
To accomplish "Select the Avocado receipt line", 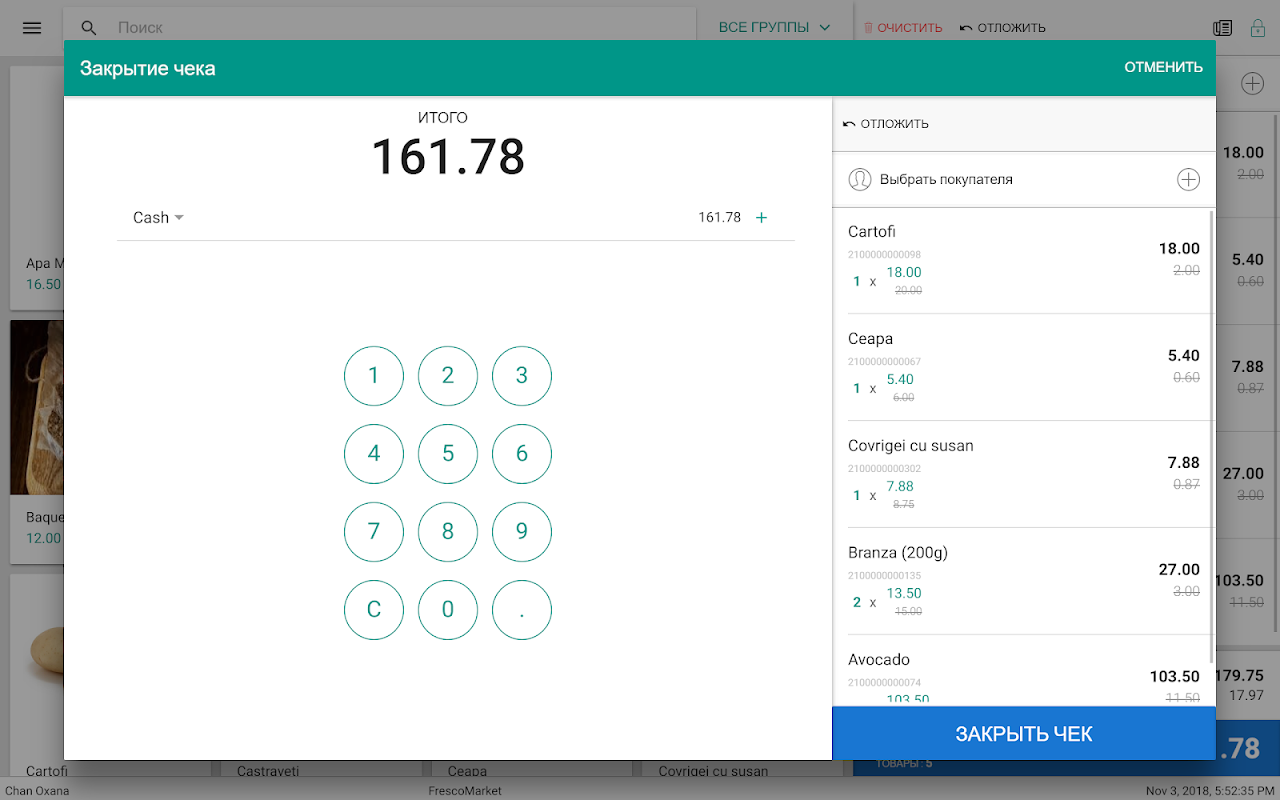I will point(1024,671).
